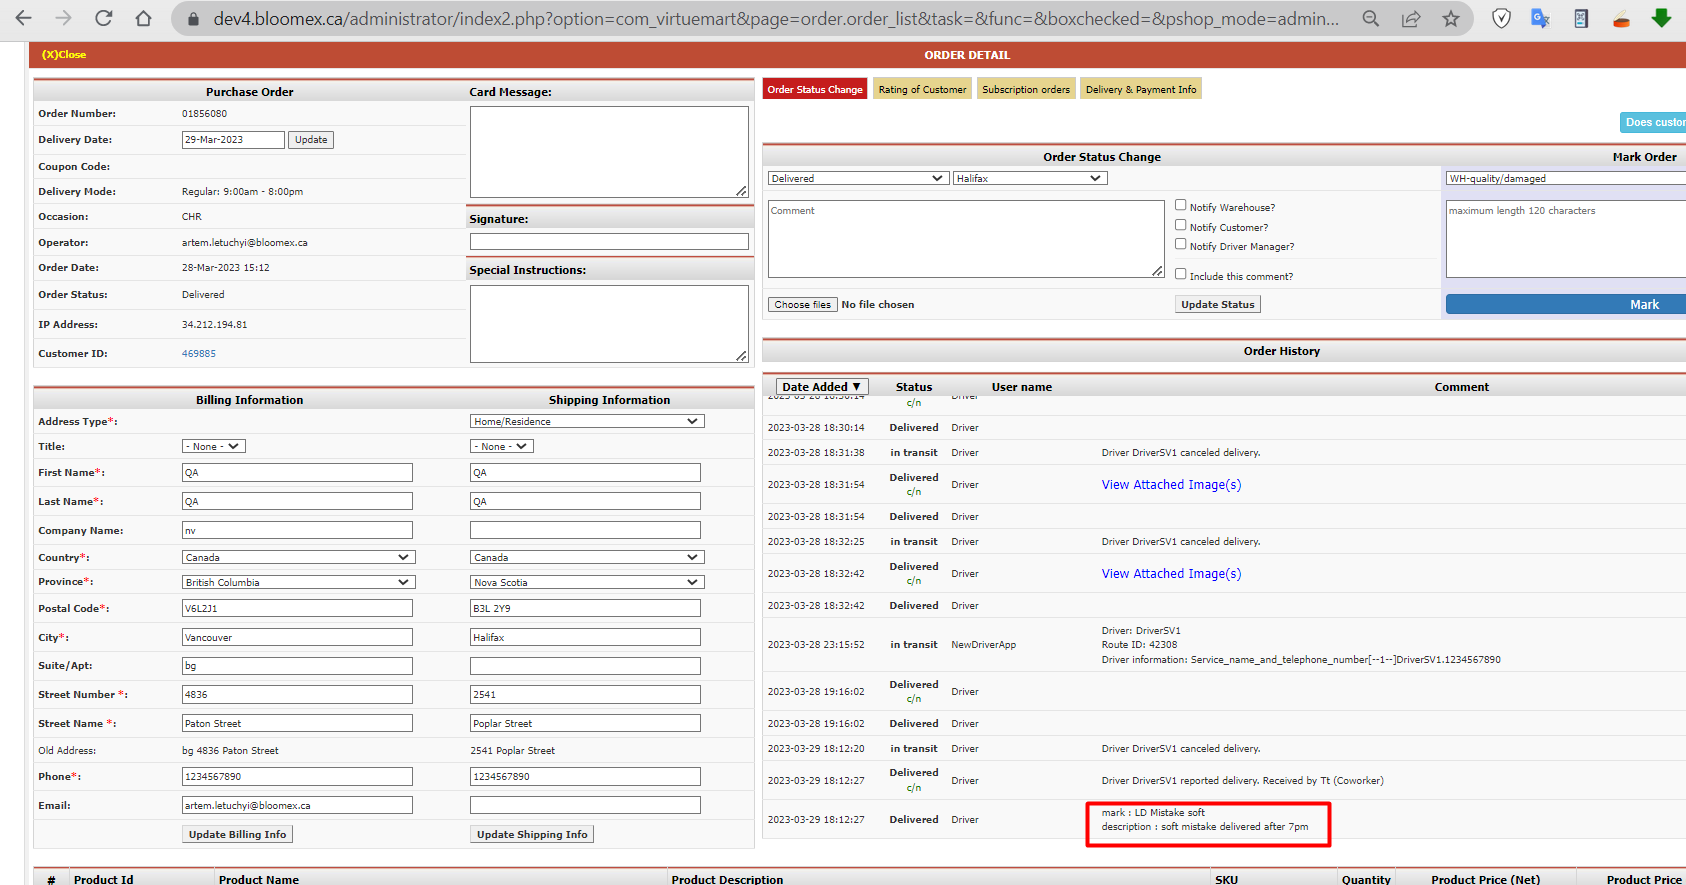The image size is (1686, 885).
Task: Go to browser home icon
Action: coord(143,18)
